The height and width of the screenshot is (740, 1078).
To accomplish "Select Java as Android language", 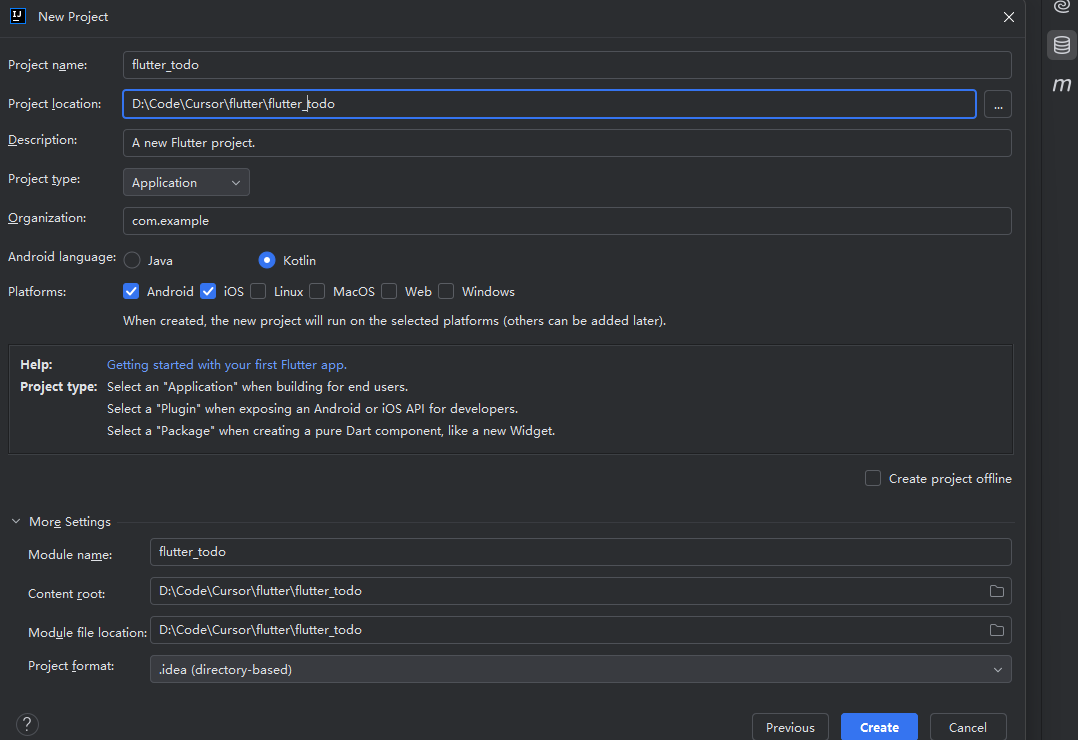I will pyautogui.click(x=132, y=260).
